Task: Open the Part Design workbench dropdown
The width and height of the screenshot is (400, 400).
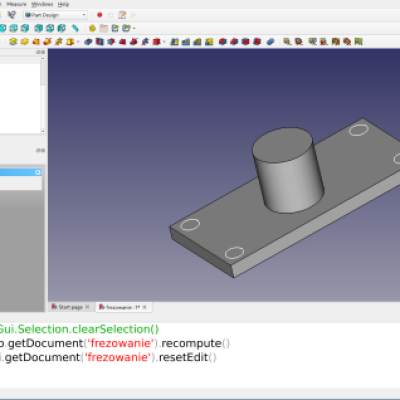Action: [56, 15]
